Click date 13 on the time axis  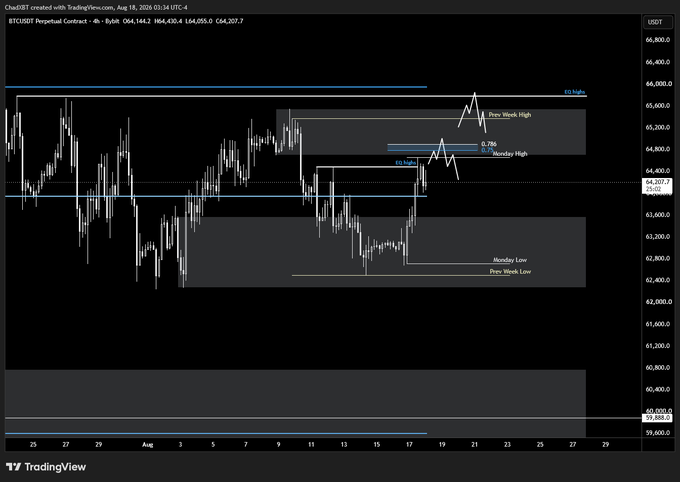[344, 444]
